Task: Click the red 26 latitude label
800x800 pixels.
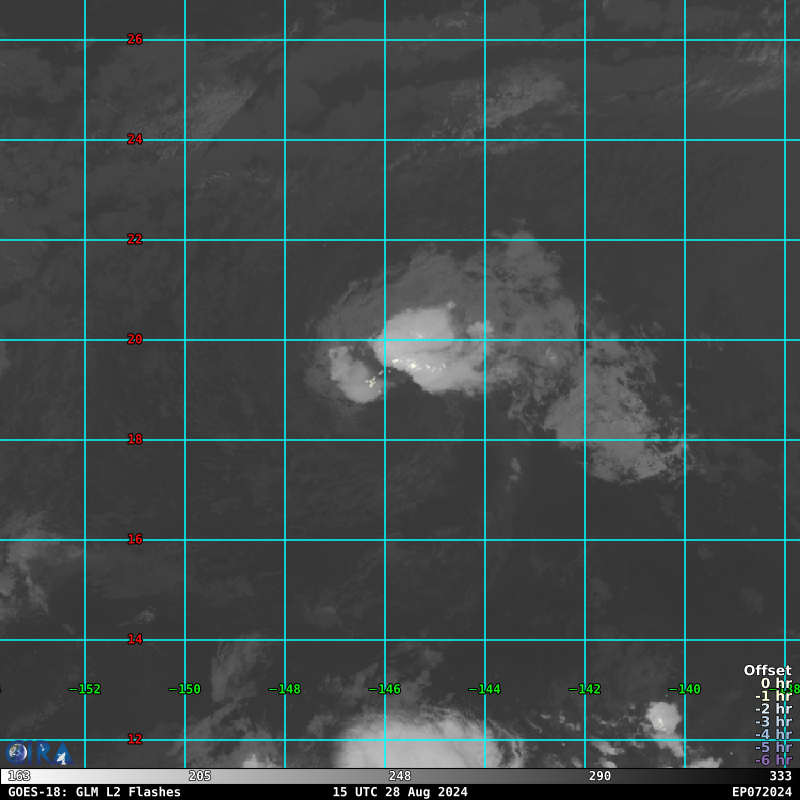Action: pos(135,39)
